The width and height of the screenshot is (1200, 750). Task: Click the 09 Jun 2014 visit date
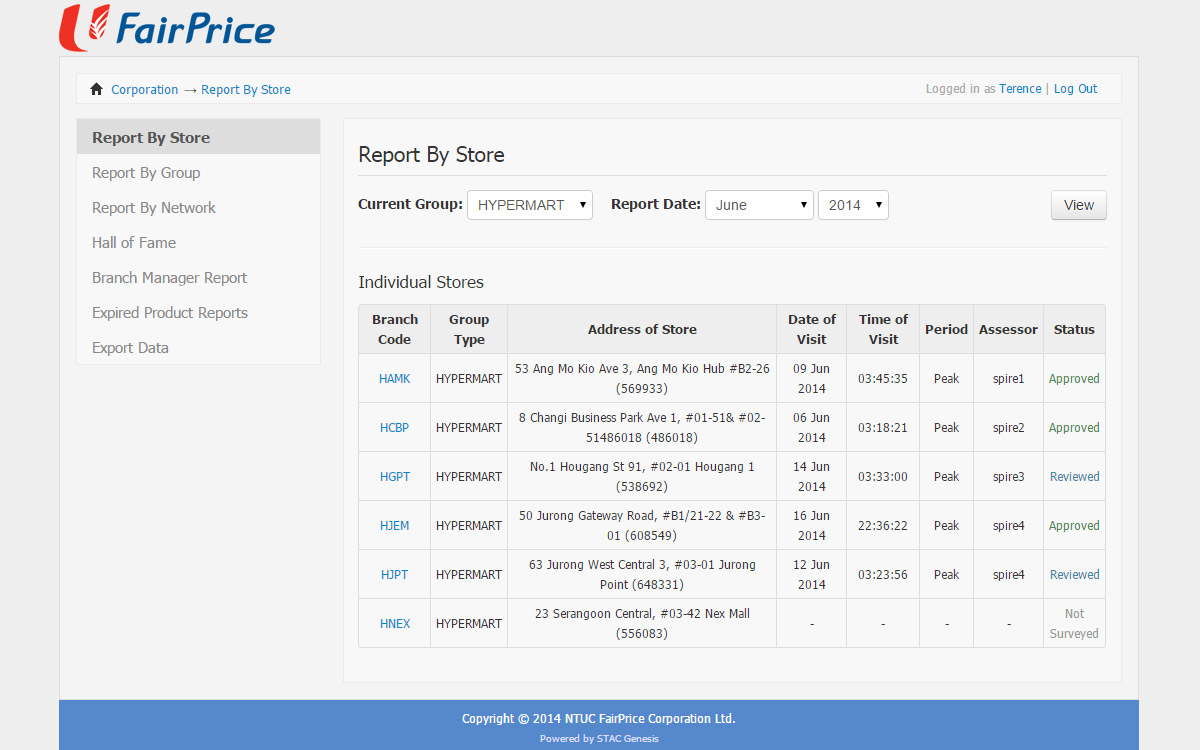click(811, 378)
